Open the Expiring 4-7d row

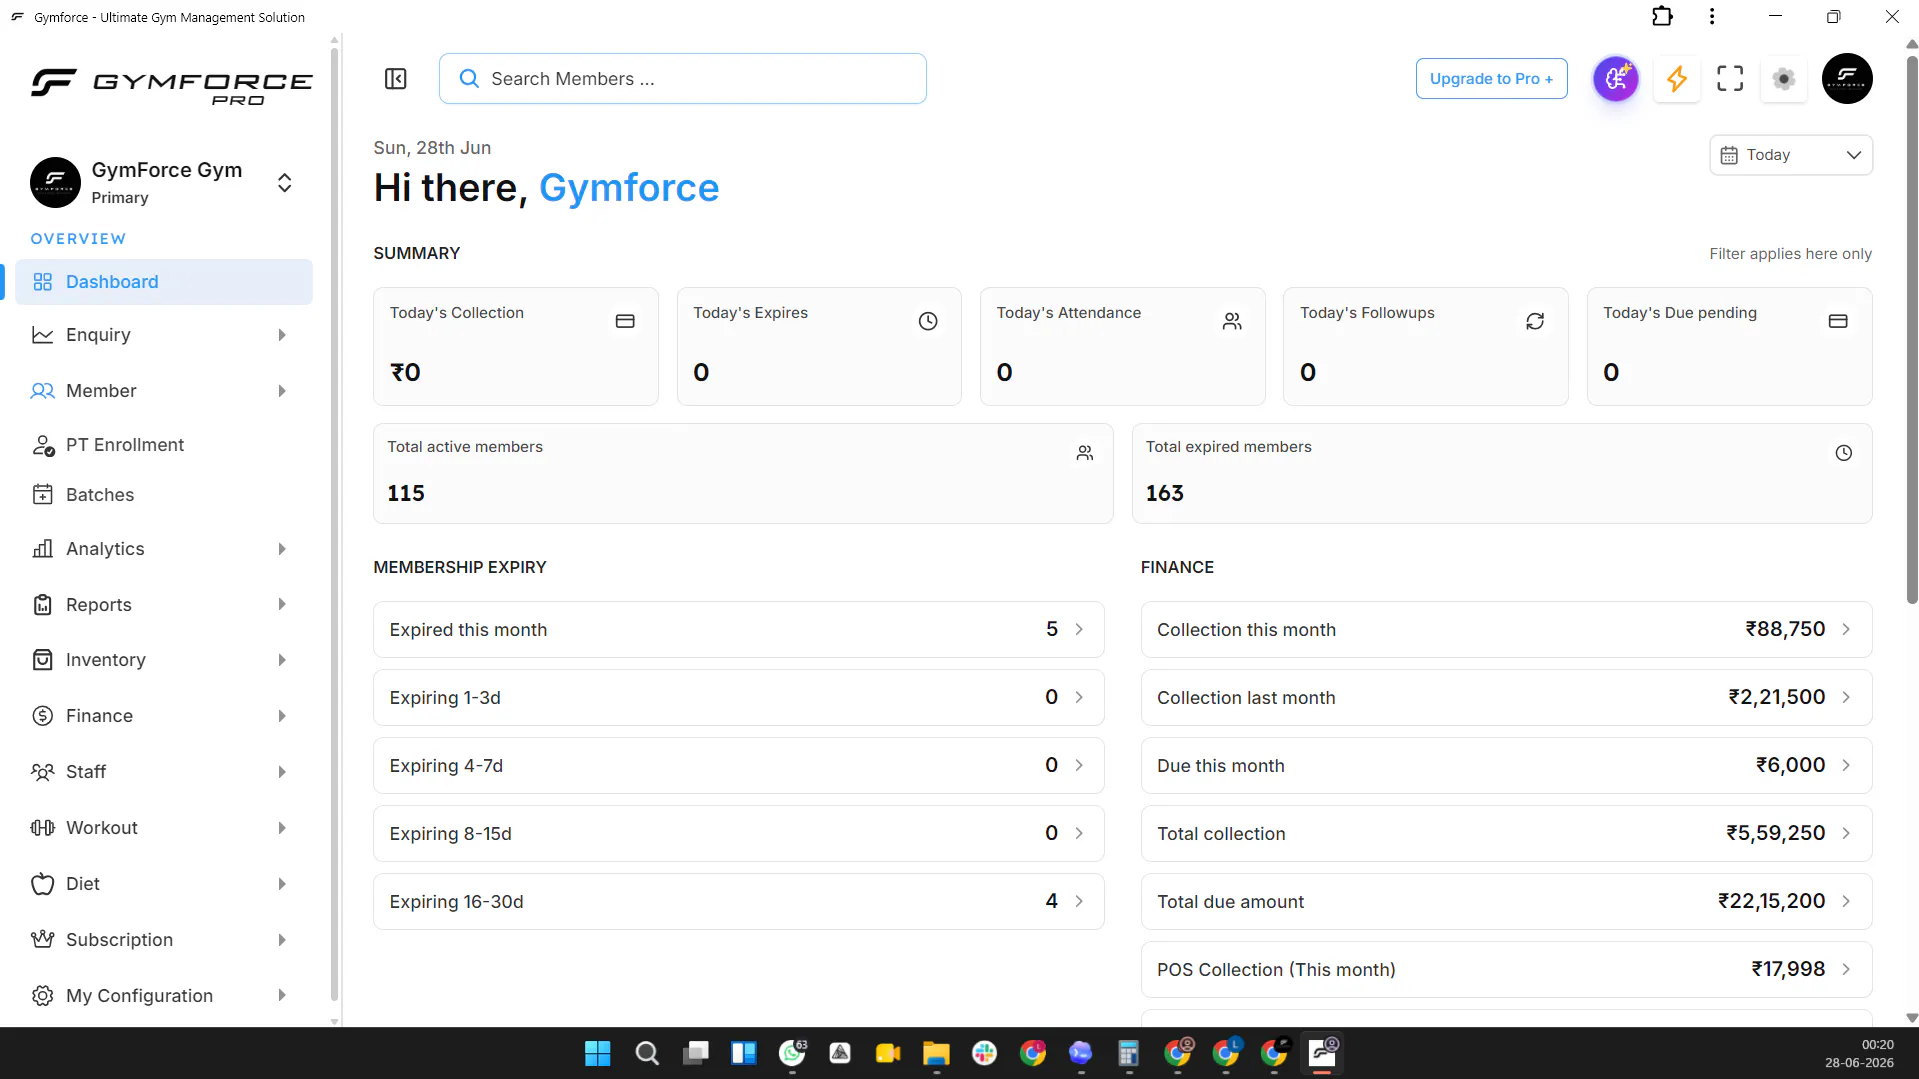click(738, 765)
